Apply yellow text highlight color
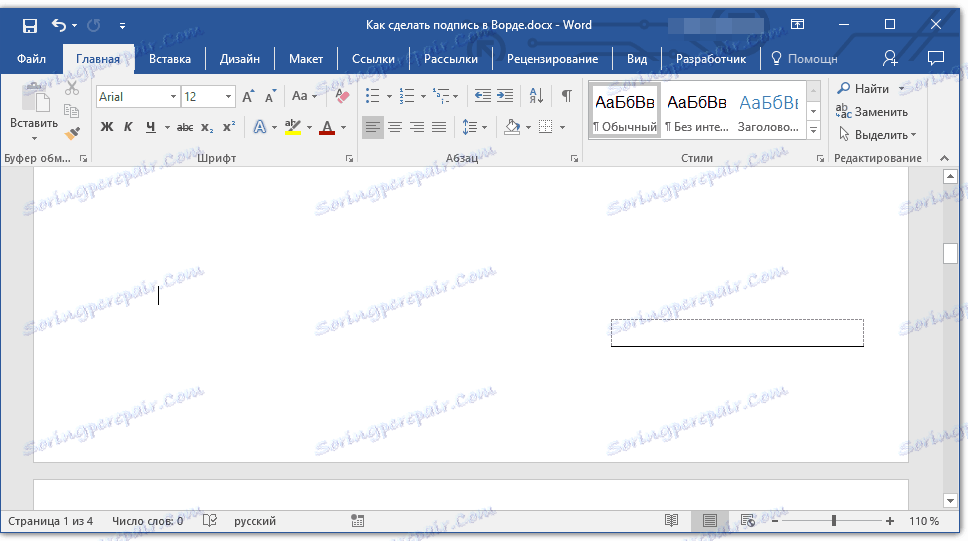 (x=293, y=127)
